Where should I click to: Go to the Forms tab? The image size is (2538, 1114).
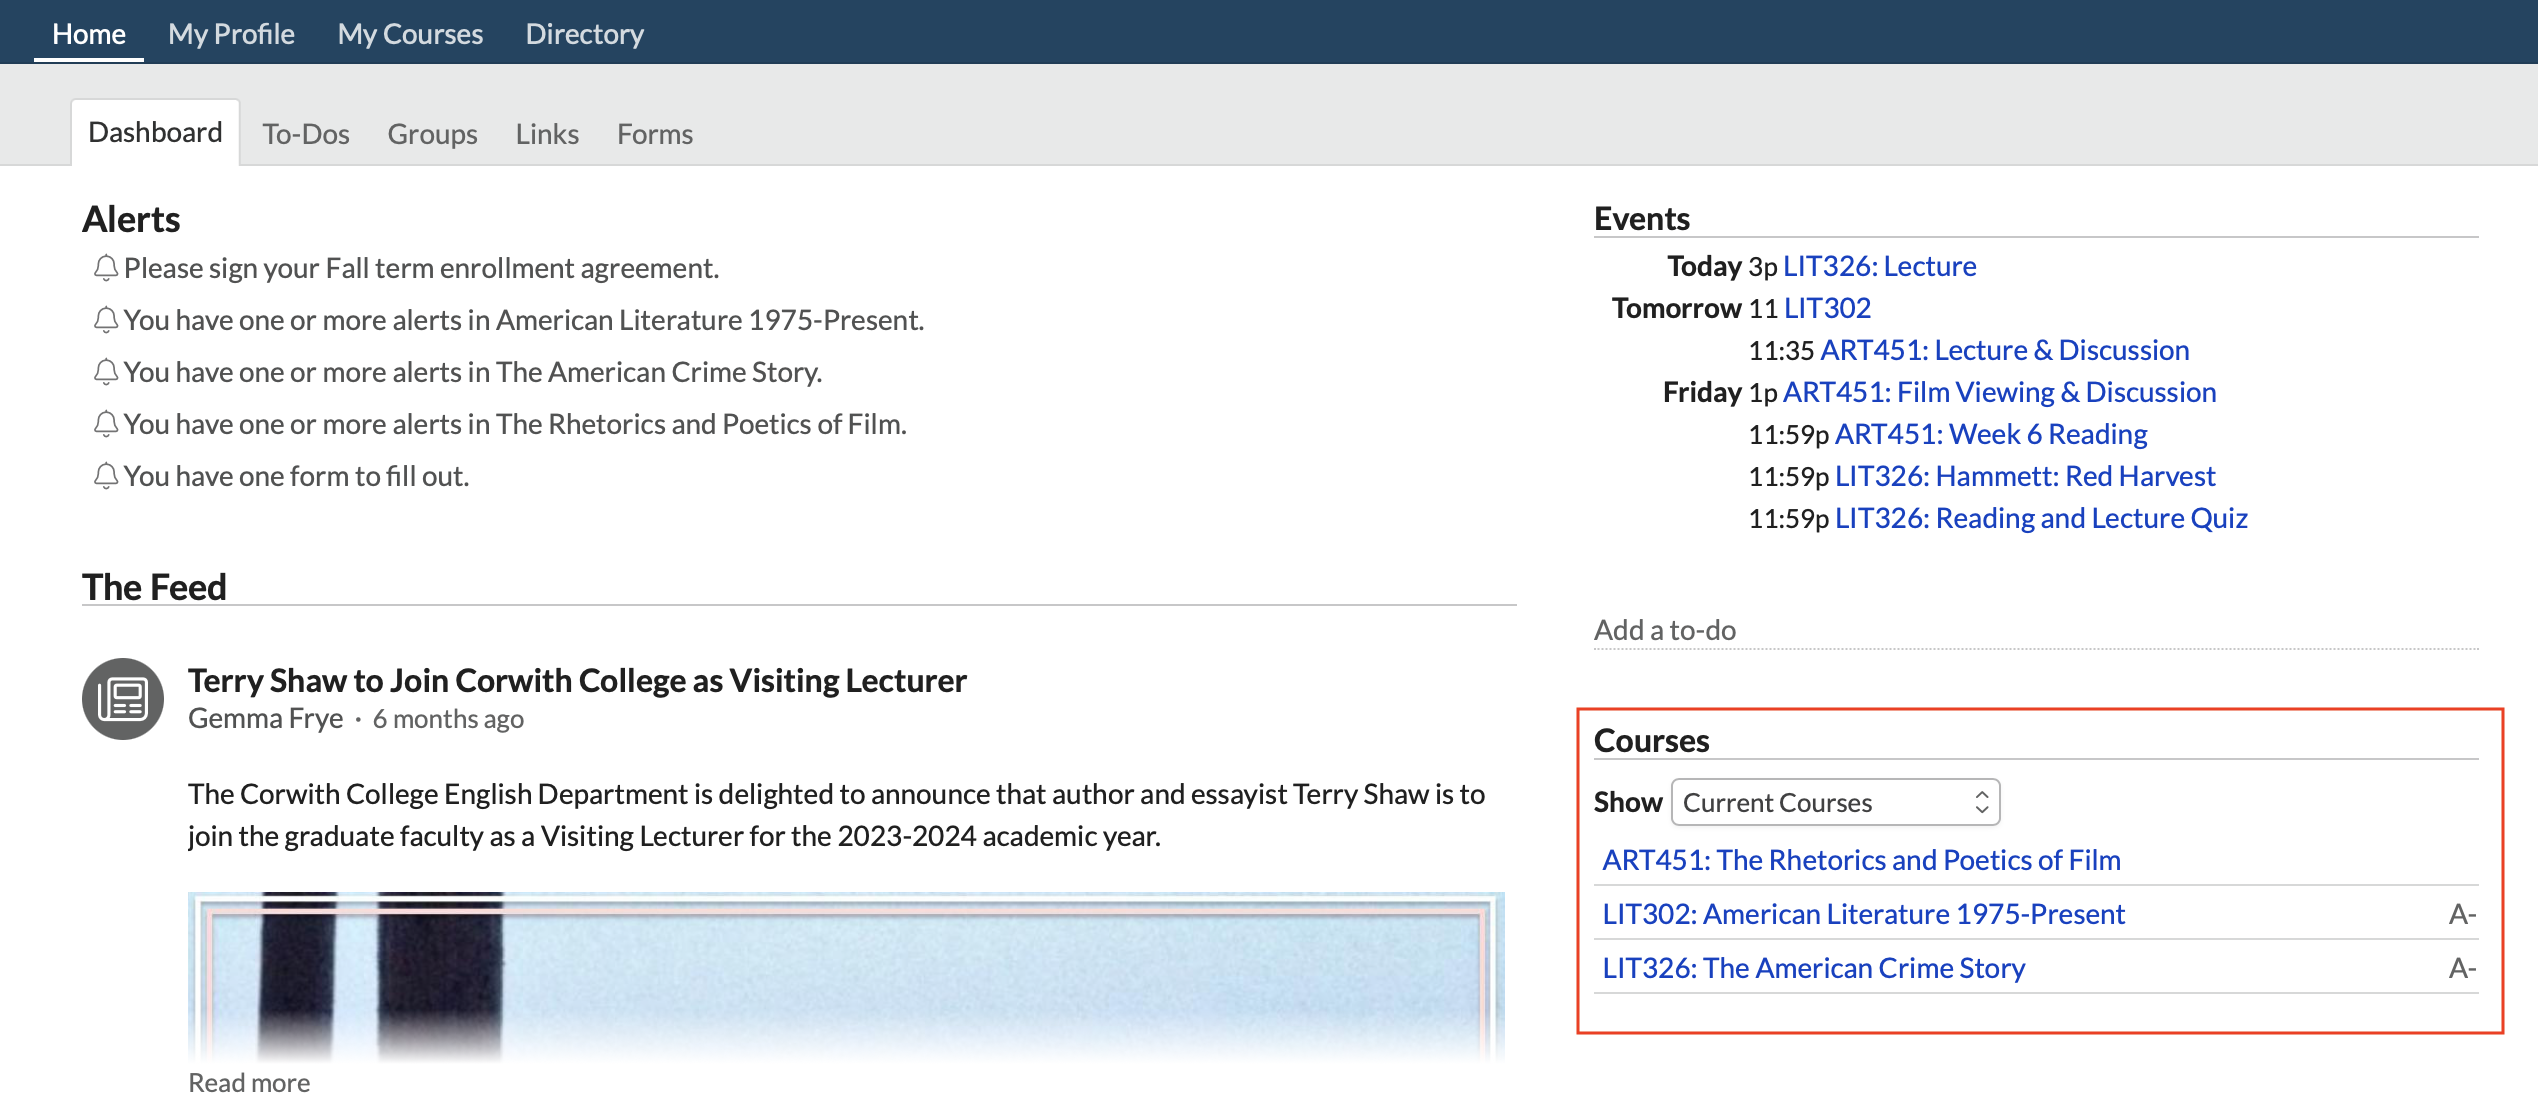point(654,134)
